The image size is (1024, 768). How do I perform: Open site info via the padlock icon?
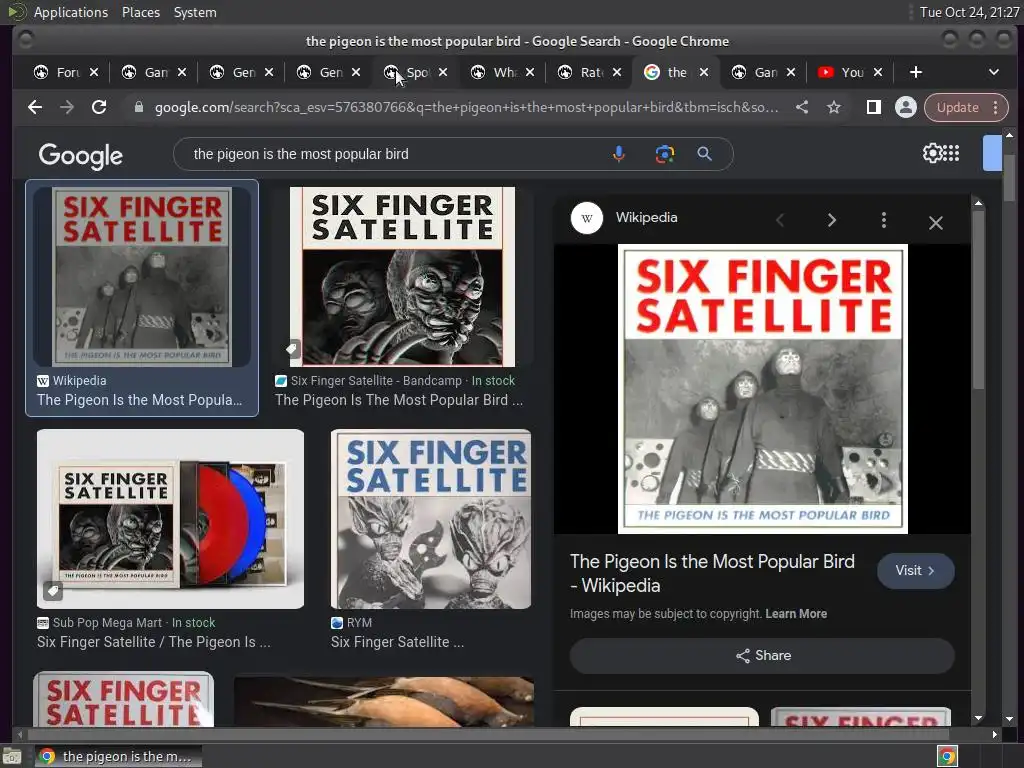point(138,107)
